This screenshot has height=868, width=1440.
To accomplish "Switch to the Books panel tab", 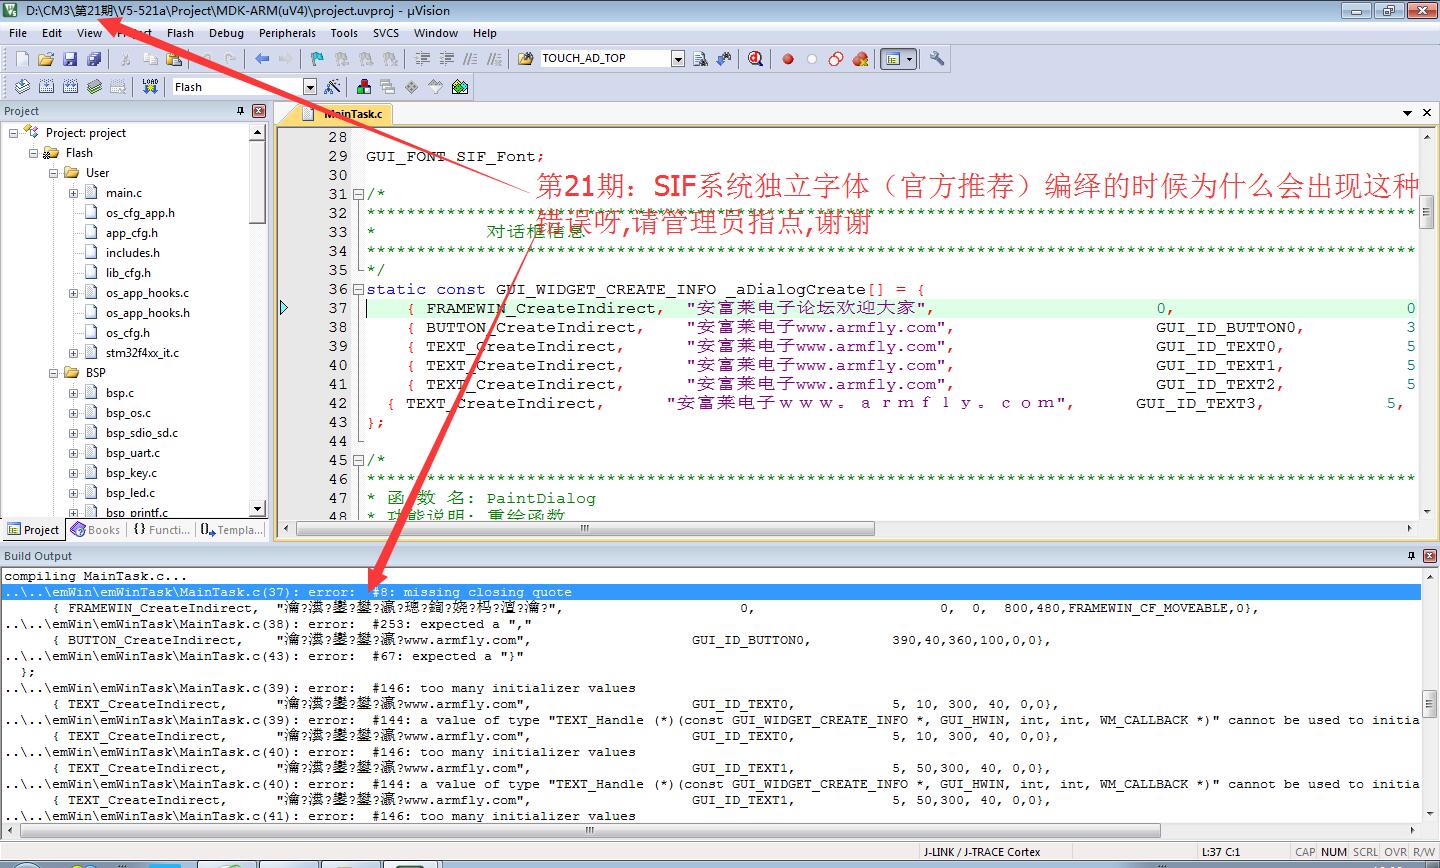I will tap(95, 530).
